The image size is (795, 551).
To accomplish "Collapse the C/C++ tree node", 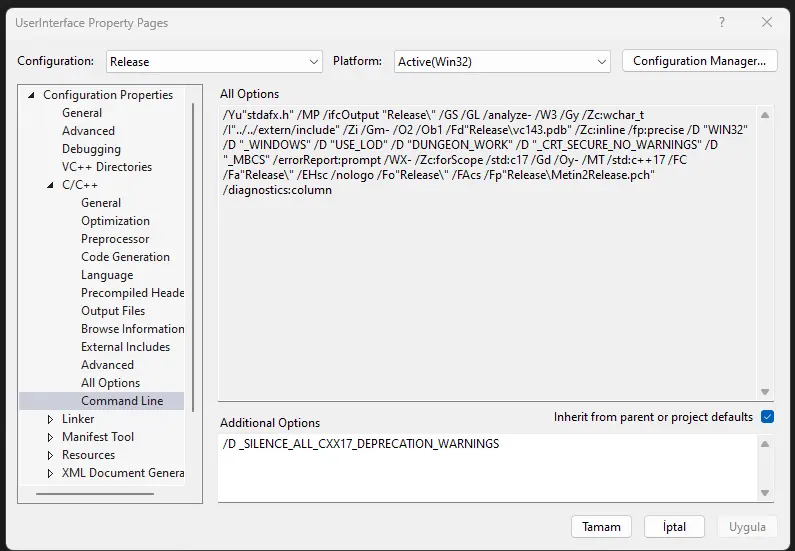I will (x=51, y=185).
